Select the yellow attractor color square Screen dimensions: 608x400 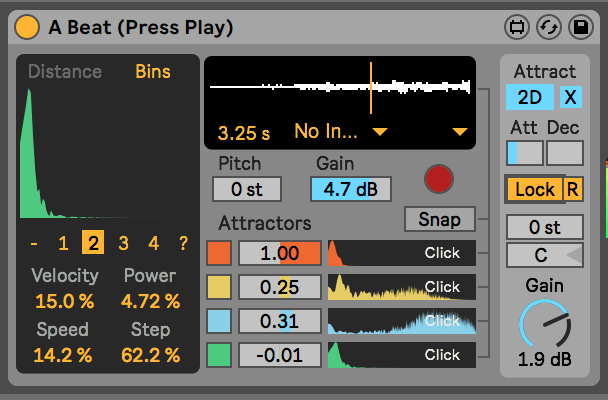(220, 288)
